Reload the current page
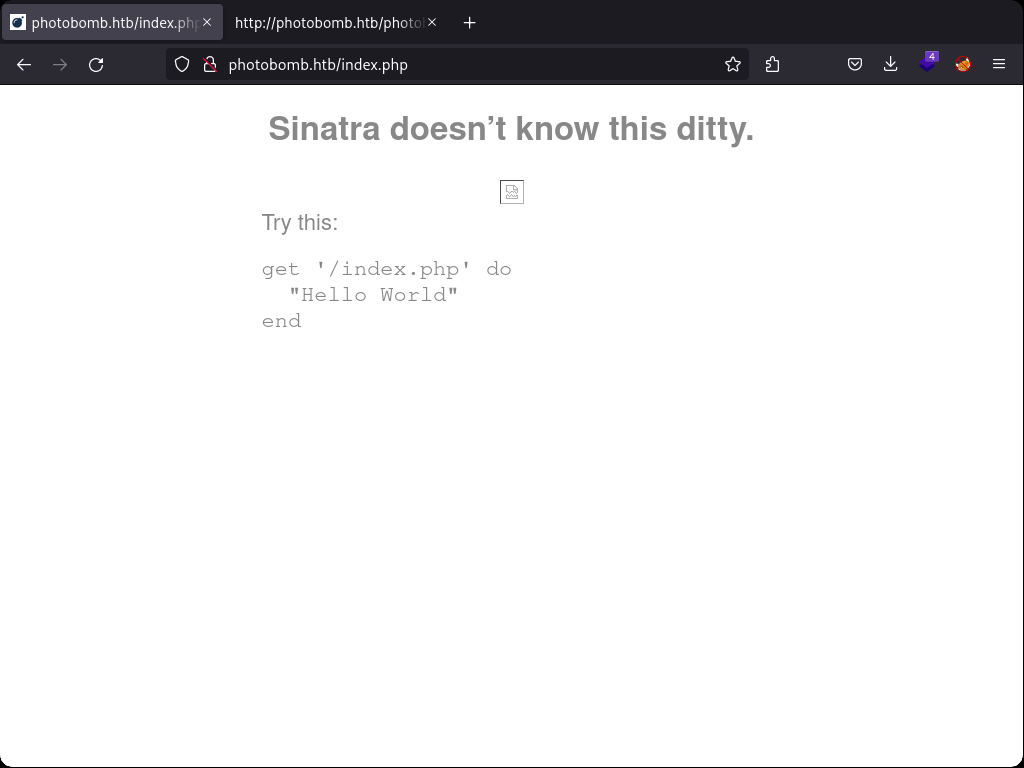 pyautogui.click(x=96, y=64)
